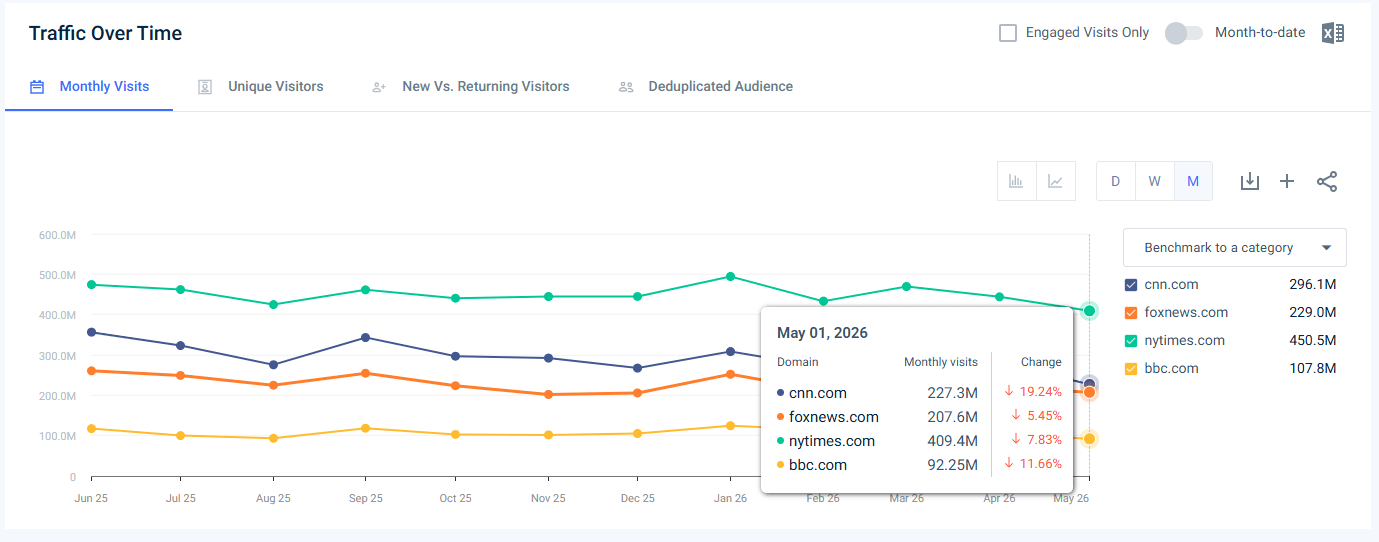Click tooltip date May 01, 2026
Screen dimensions: 1379x542
pos(822,332)
